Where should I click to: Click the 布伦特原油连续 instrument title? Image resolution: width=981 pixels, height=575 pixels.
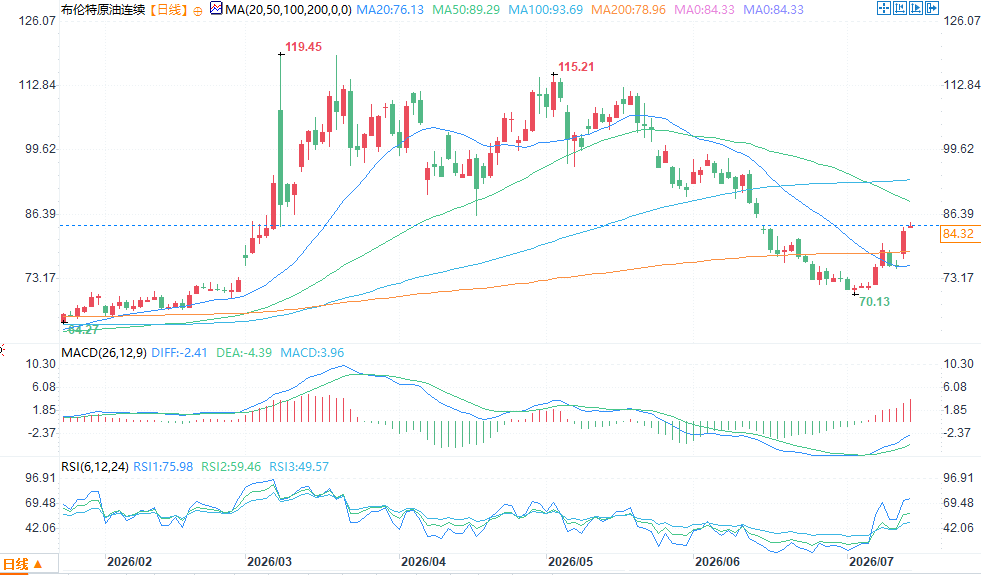(x=103, y=9)
